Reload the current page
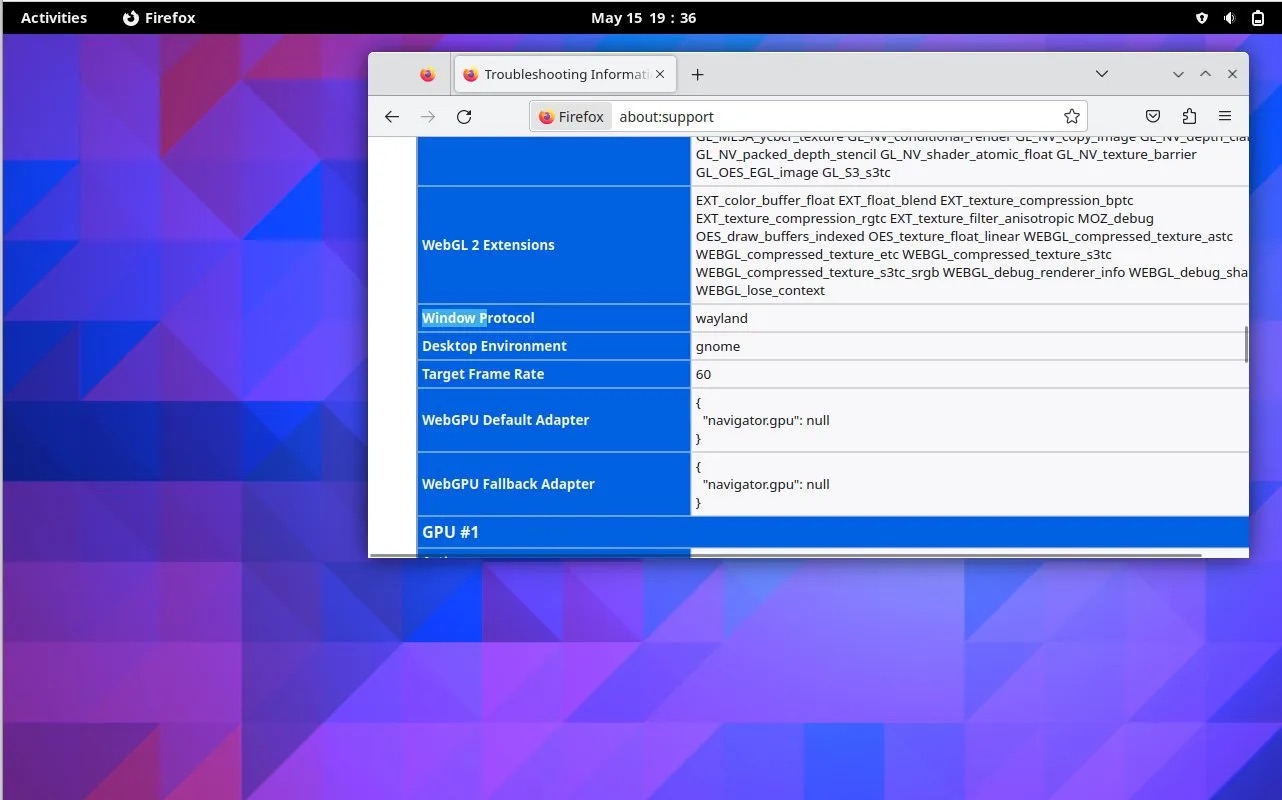This screenshot has width=1282, height=800. 464,116
